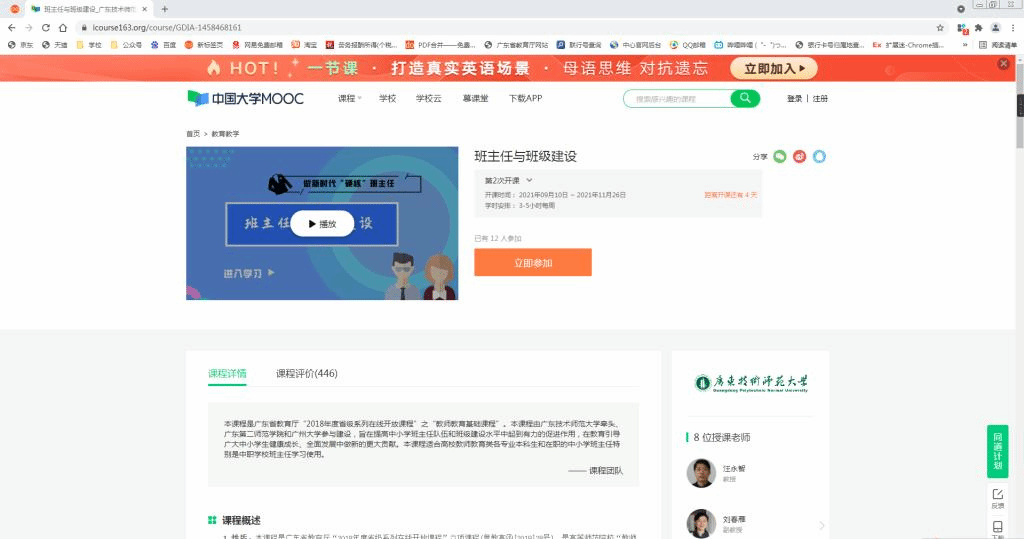Bookmark this page with the star icon

coord(940,27)
